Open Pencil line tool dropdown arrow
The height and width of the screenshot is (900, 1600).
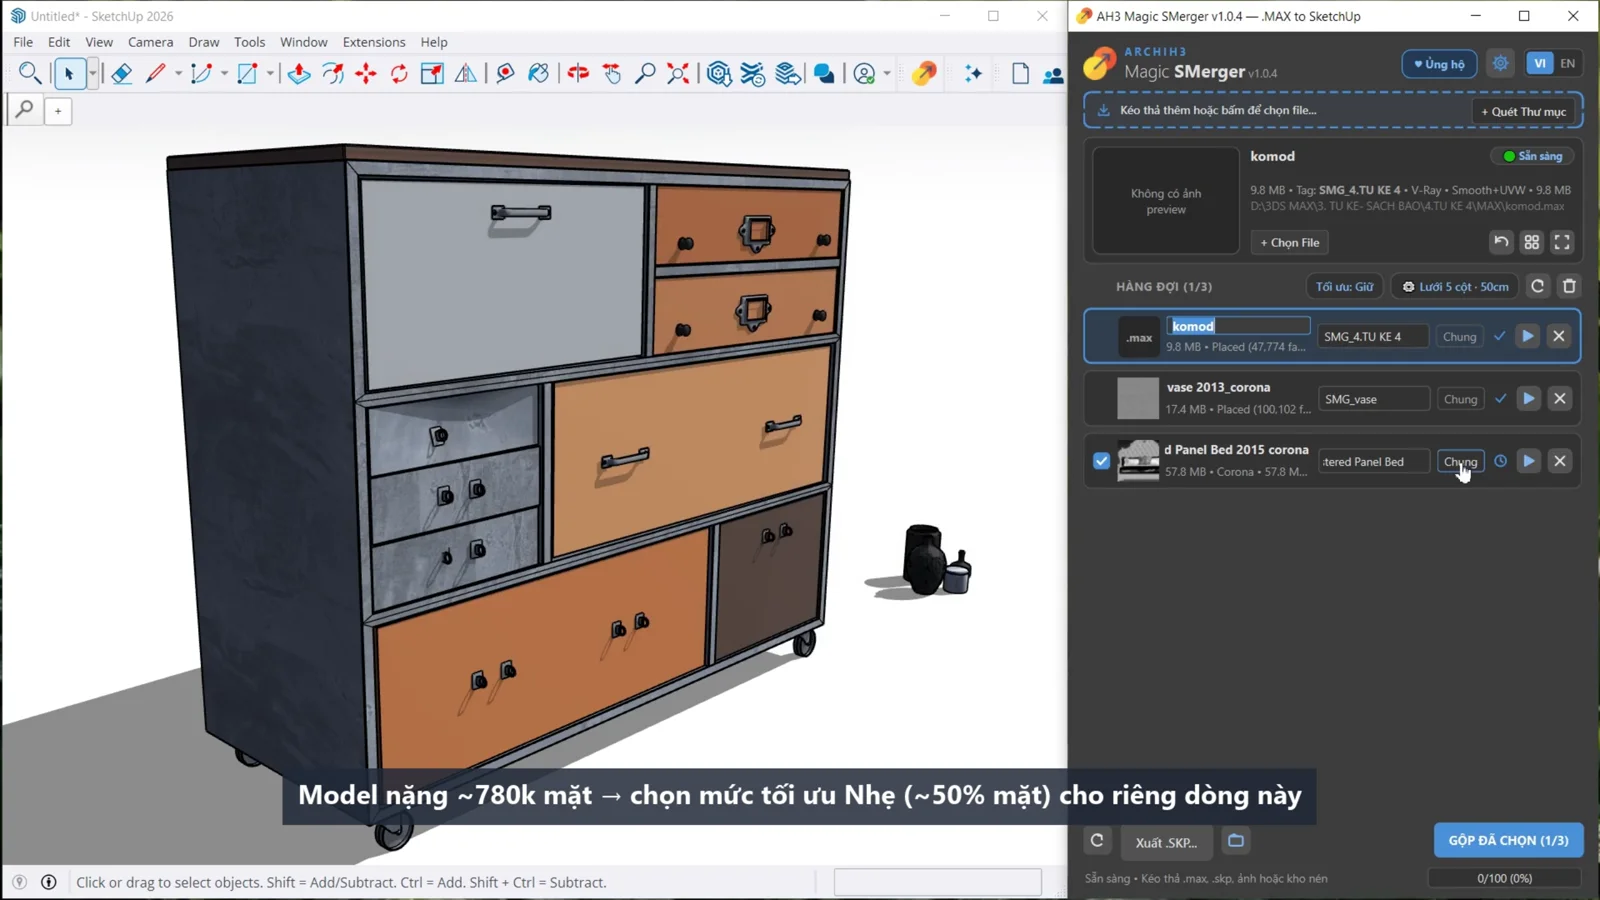pos(178,73)
